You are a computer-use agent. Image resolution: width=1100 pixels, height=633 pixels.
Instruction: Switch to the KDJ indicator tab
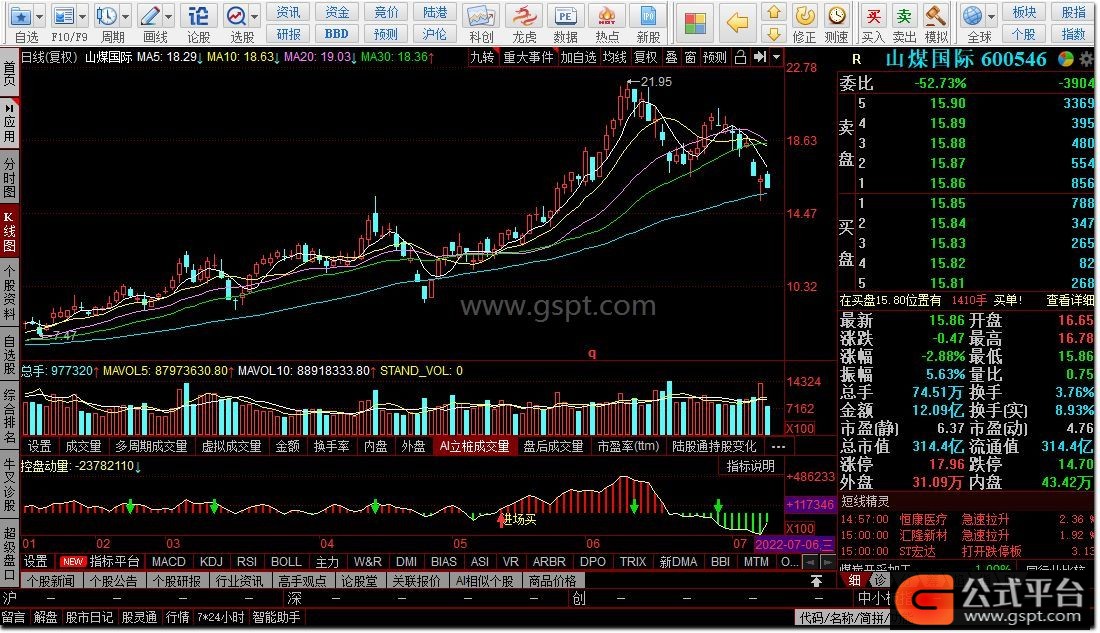tap(211, 562)
